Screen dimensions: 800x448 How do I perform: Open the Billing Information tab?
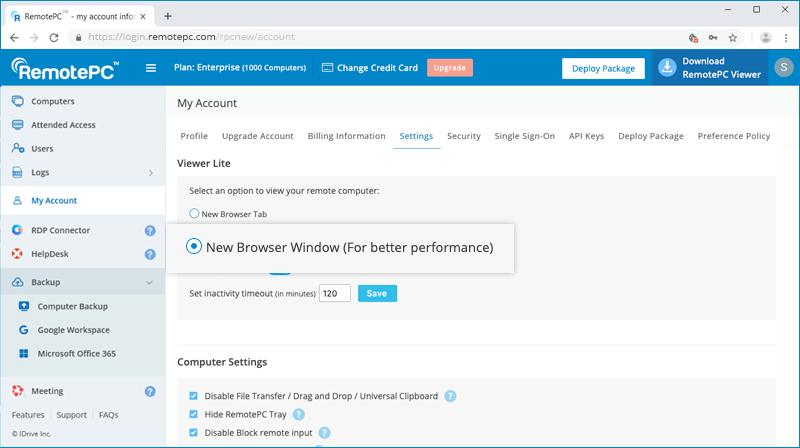coord(346,136)
